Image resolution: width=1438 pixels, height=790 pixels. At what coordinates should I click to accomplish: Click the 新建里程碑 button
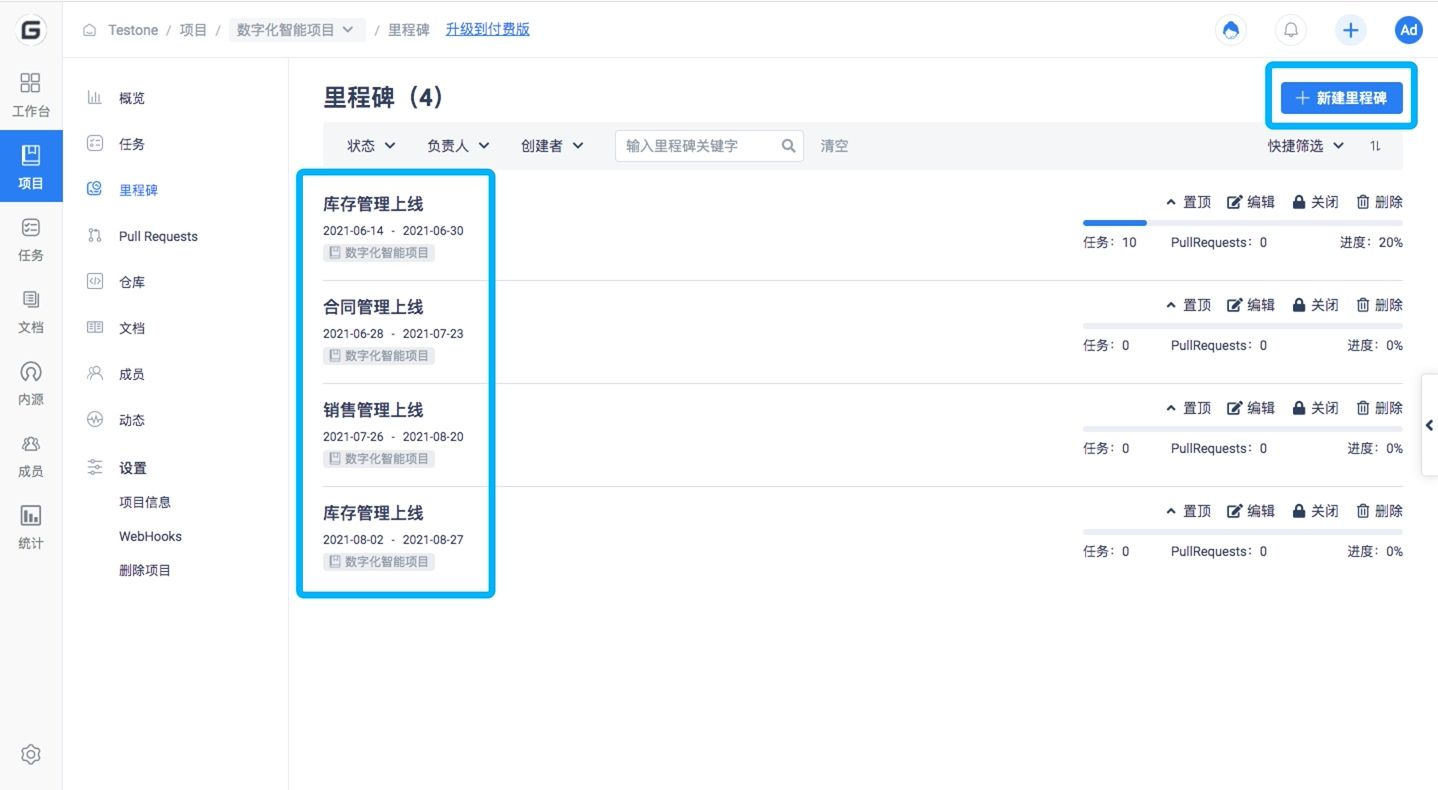pos(1341,98)
